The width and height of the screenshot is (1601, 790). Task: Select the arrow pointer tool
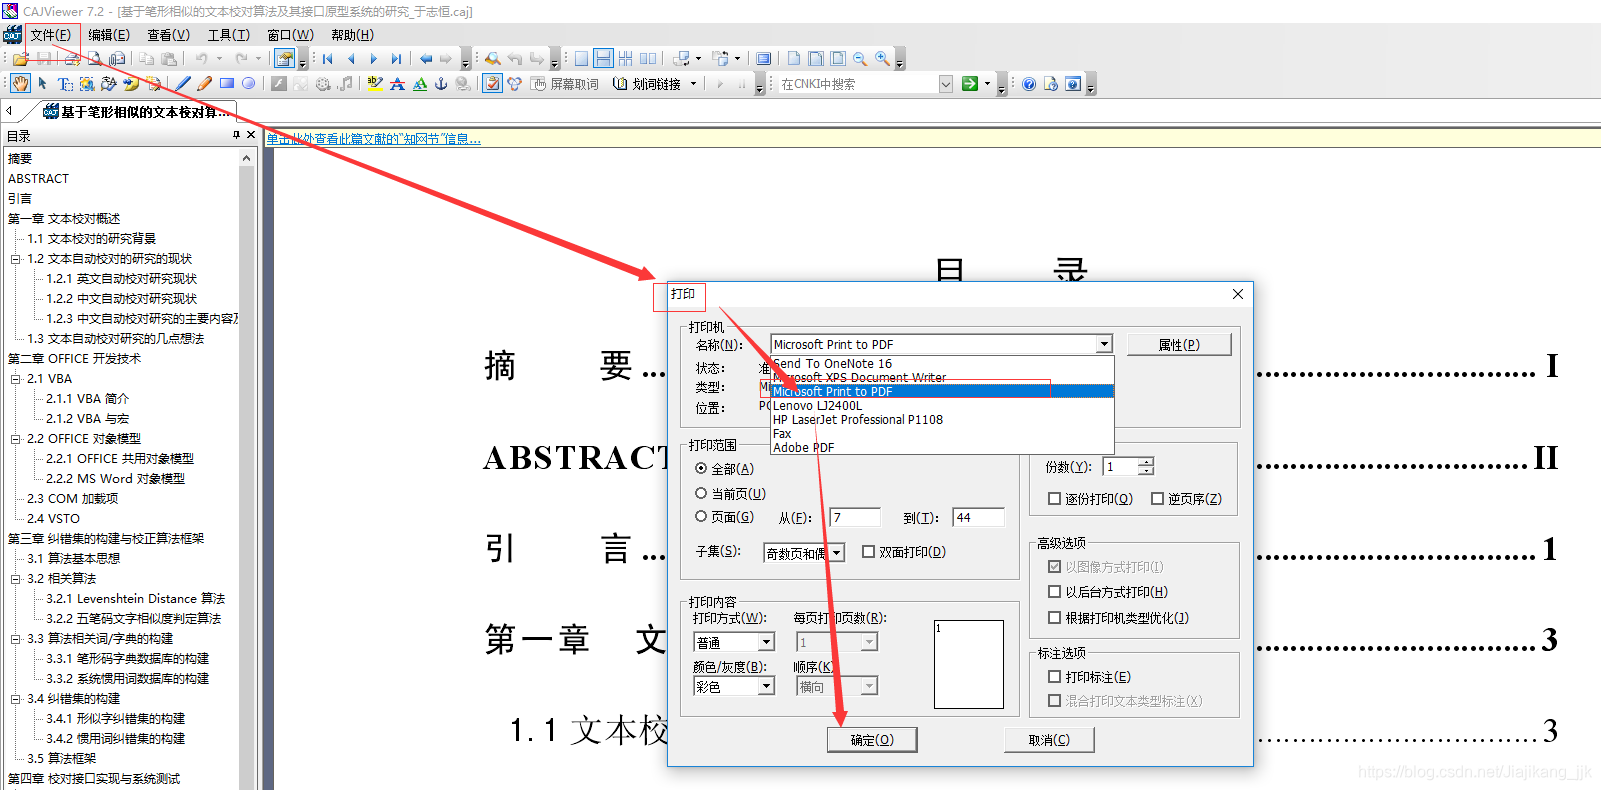[42, 83]
